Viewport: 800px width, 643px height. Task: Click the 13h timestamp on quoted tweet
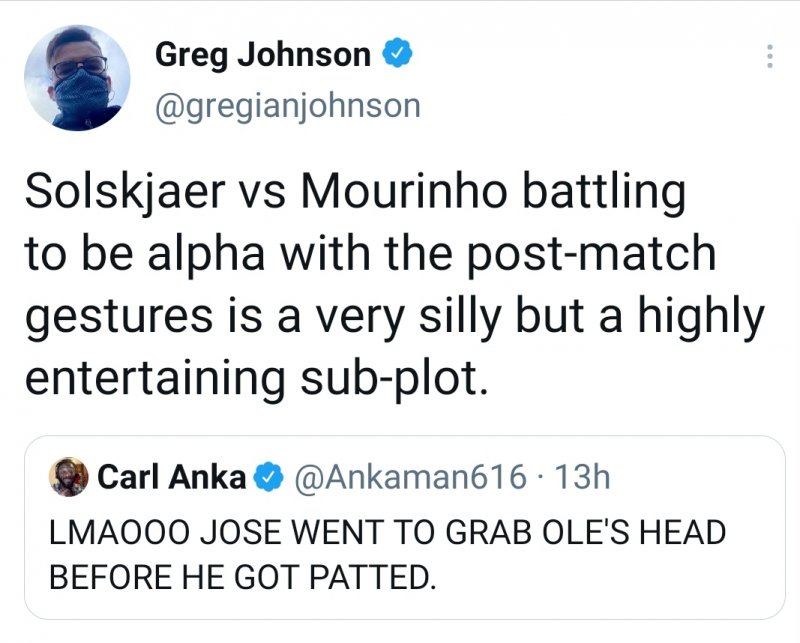point(579,477)
